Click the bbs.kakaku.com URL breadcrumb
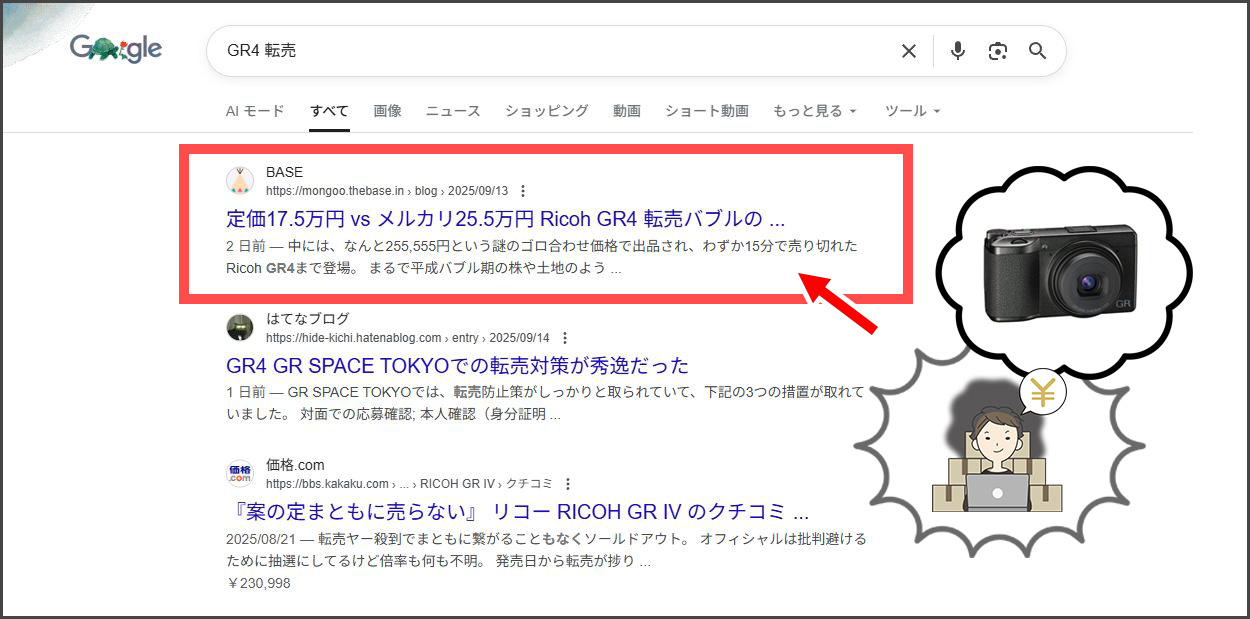This screenshot has height=619, width=1250. click(410, 484)
